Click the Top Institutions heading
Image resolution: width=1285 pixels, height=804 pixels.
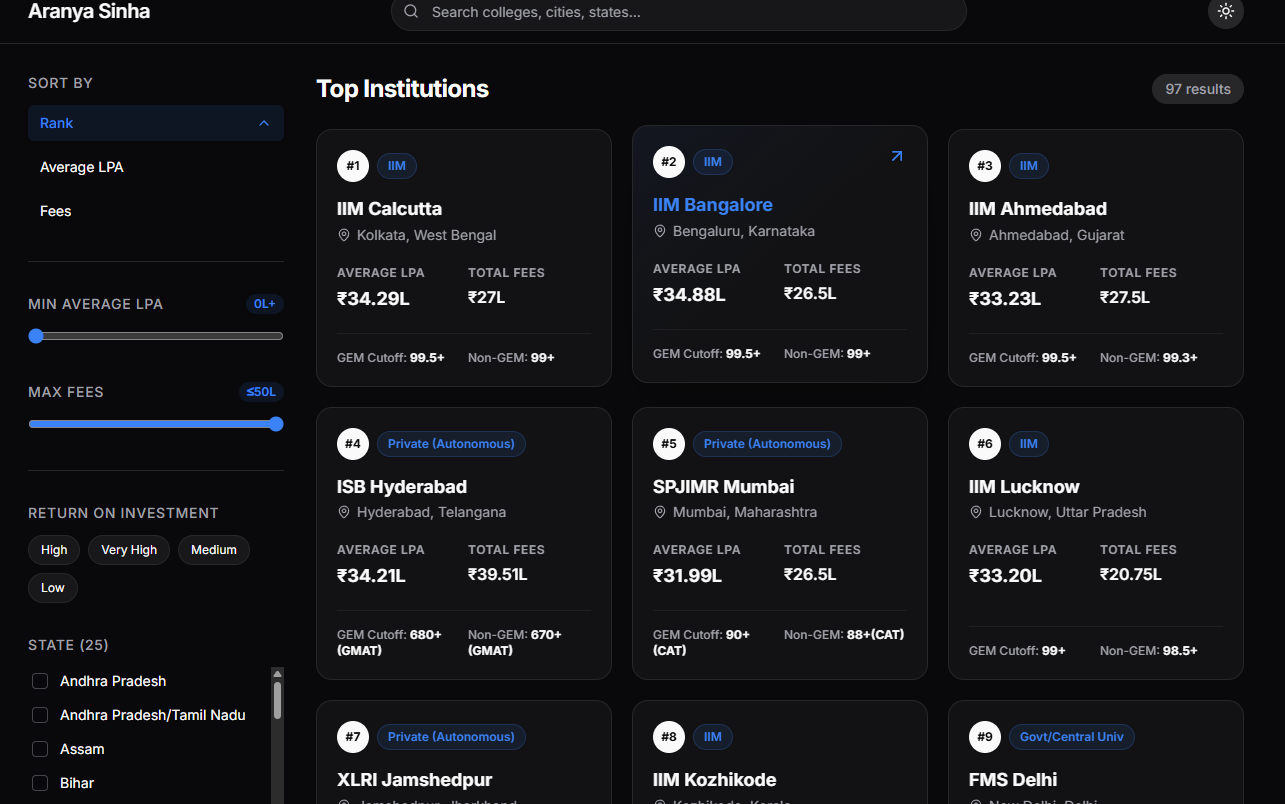(x=403, y=89)
